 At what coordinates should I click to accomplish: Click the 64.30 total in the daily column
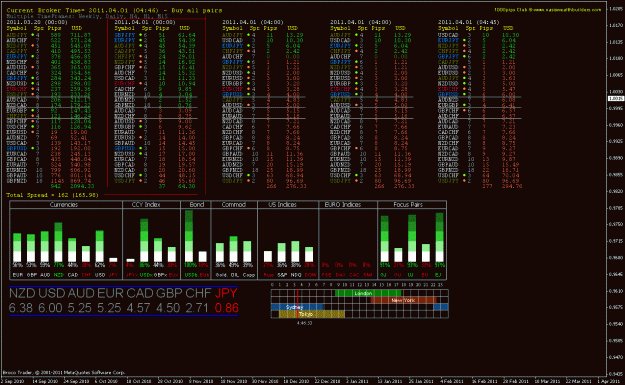187,186
